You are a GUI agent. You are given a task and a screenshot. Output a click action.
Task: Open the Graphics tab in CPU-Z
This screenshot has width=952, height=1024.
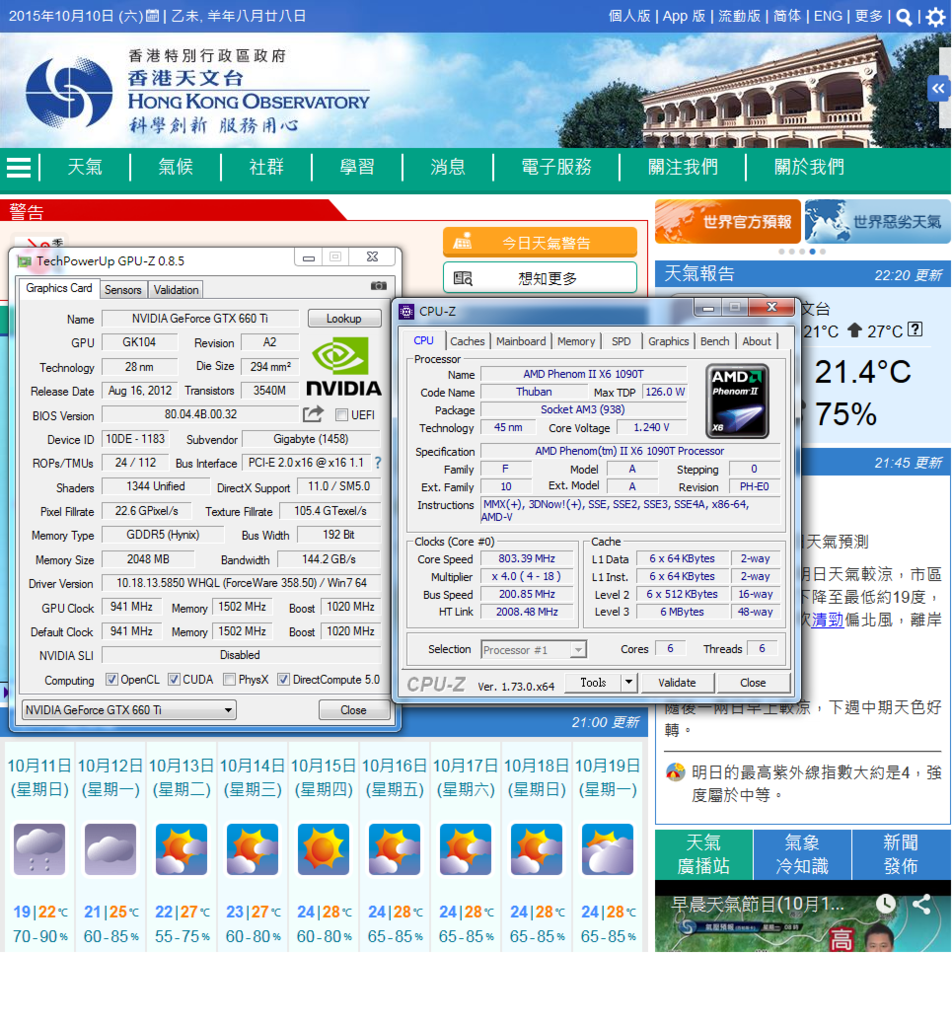point(668,341)
